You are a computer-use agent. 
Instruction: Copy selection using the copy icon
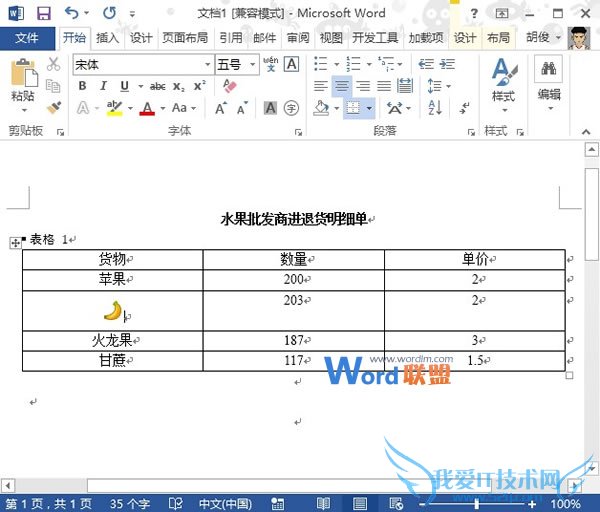(x=53, y=86)
